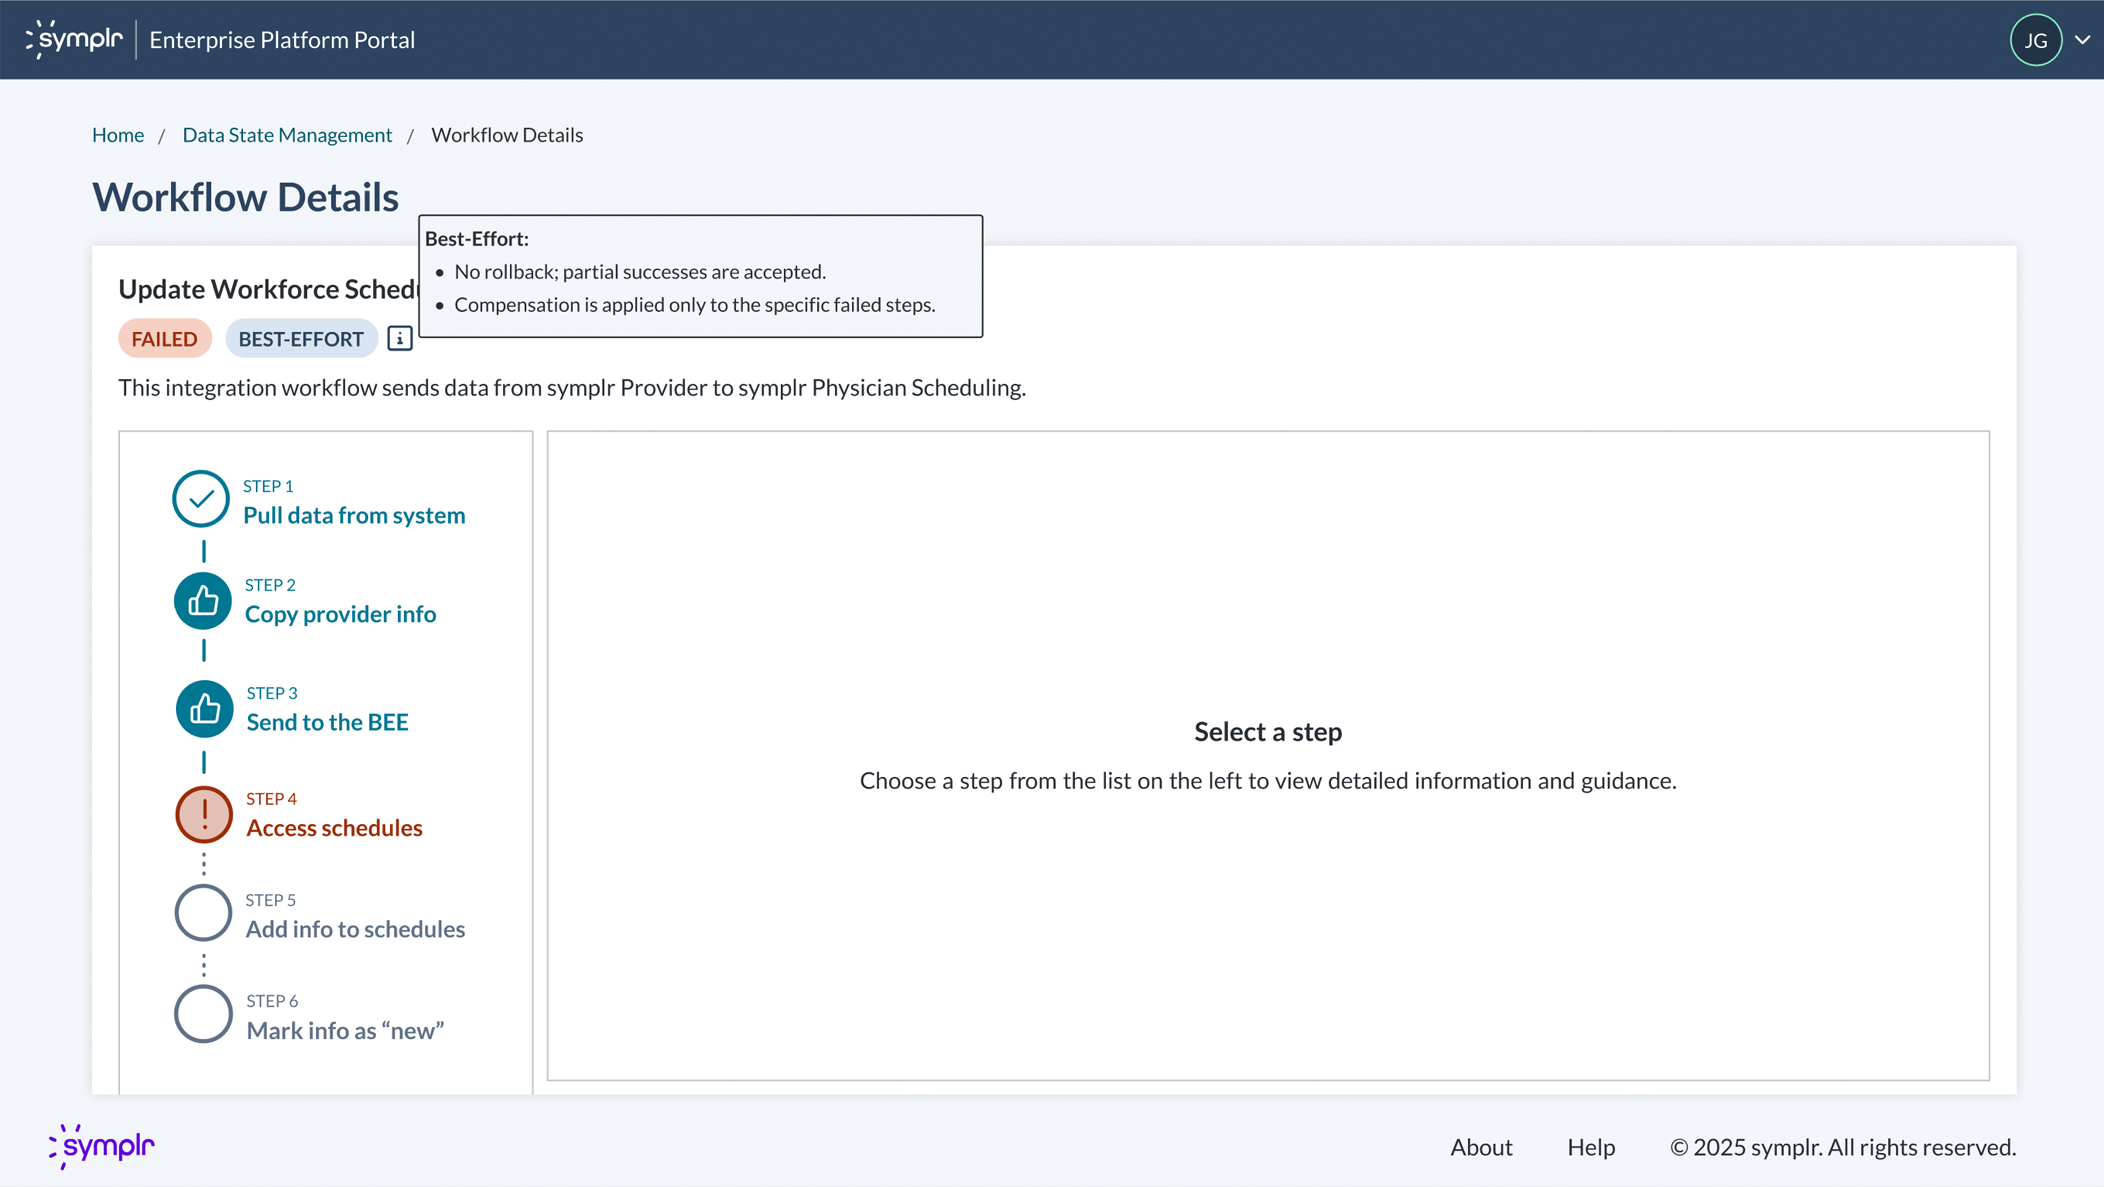Click the dotted progress connector below Access schedules
Screen dimensions: 2104x1187
(203, 864)
